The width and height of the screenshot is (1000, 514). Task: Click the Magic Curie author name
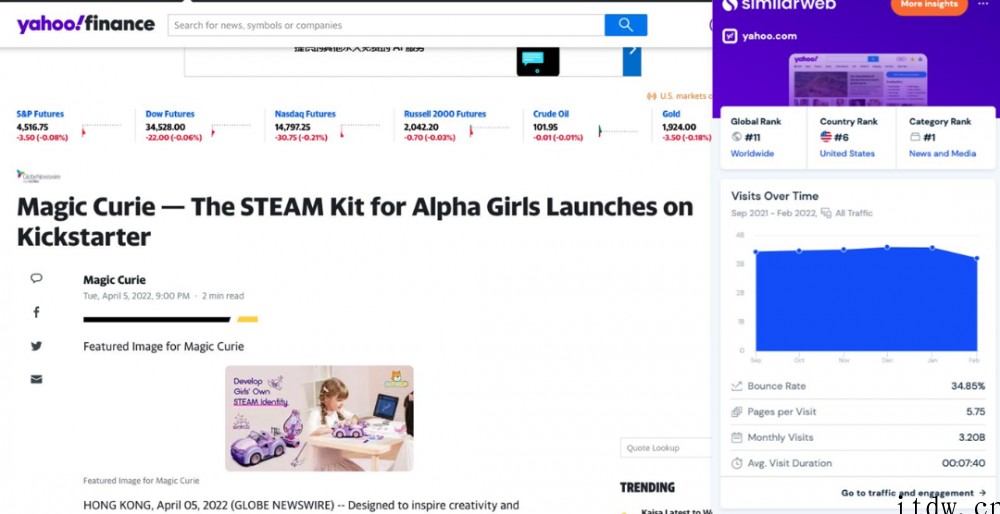coord(114,279)
